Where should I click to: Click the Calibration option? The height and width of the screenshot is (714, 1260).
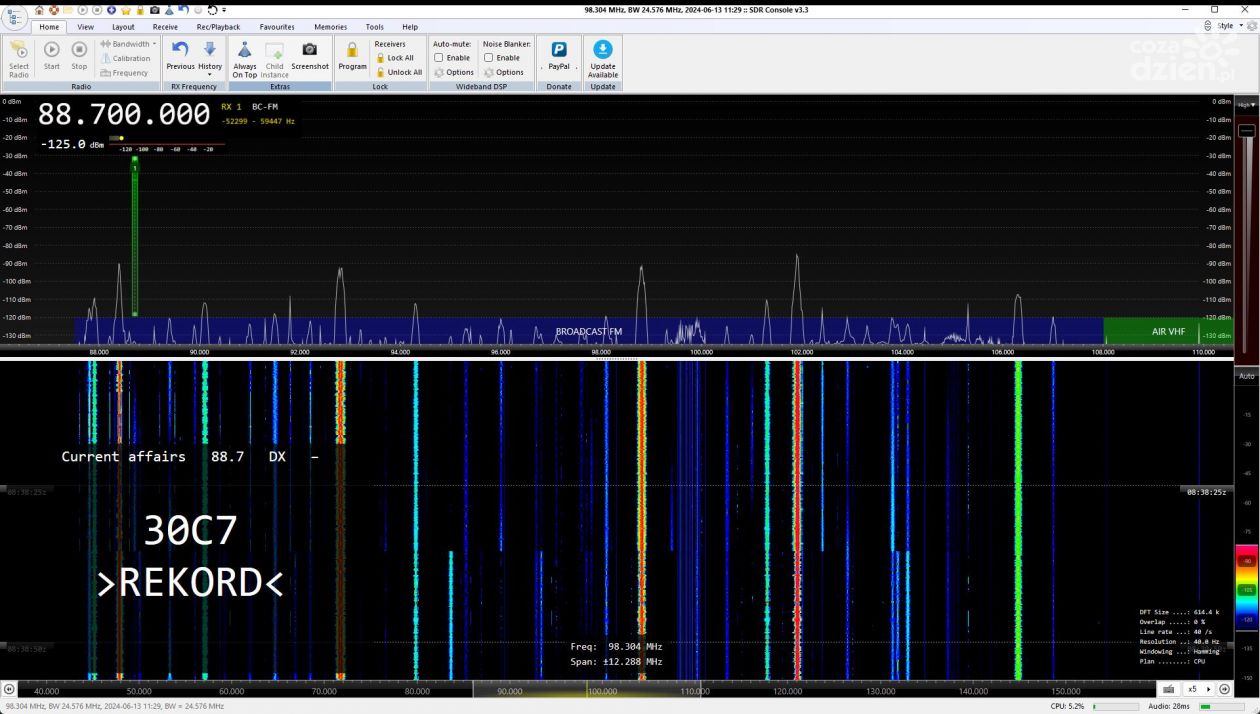click(x=126, y=58)
